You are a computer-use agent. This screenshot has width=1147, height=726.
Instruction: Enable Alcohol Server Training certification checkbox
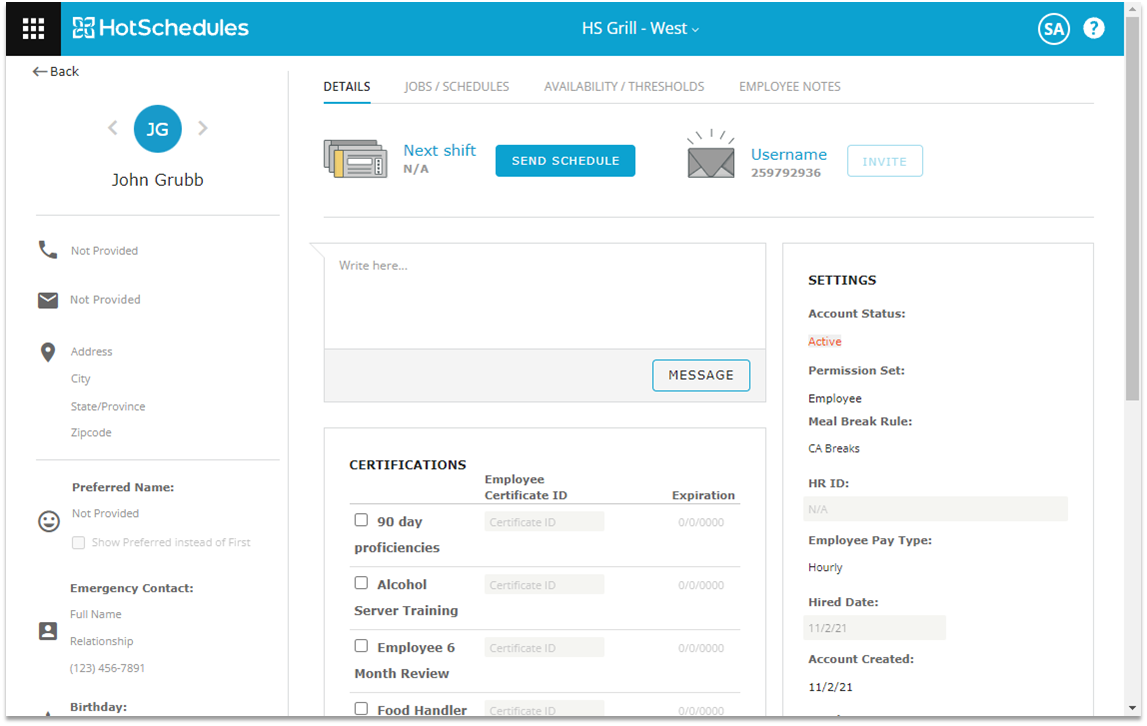coord(361,583)
